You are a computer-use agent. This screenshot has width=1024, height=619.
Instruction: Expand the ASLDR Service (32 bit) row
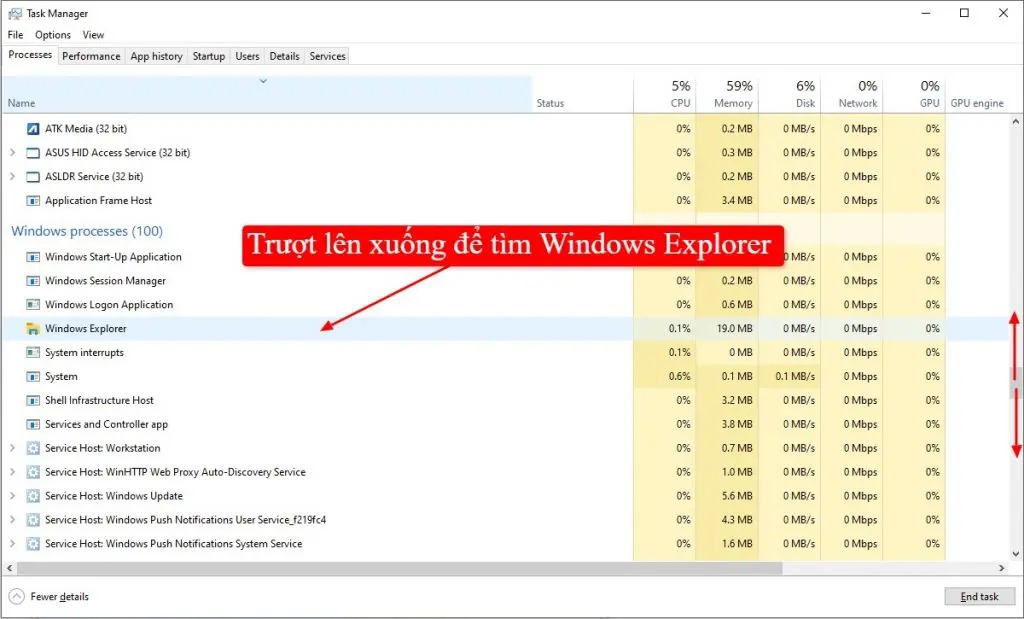(x=12, y=177)
